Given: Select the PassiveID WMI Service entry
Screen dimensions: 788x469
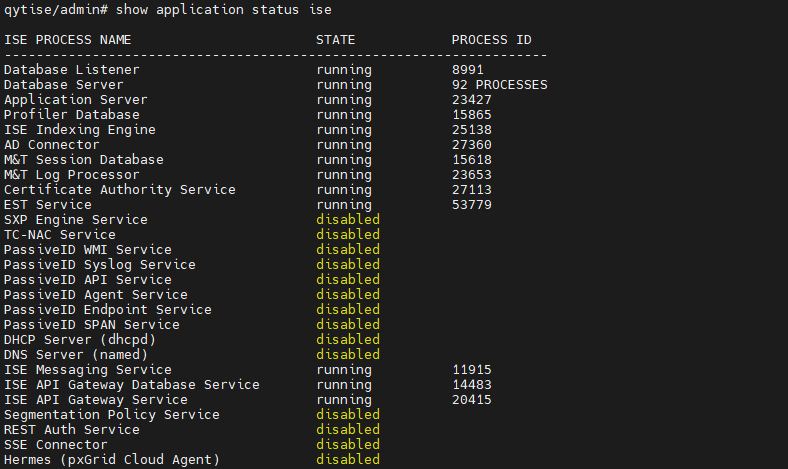Looking at the screenshot, I should [x=88, y=250].
